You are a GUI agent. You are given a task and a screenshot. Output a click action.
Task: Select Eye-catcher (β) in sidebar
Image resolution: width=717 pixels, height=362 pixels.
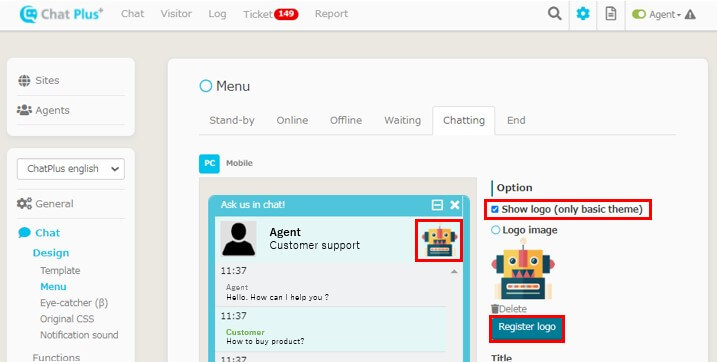point(74,303)
